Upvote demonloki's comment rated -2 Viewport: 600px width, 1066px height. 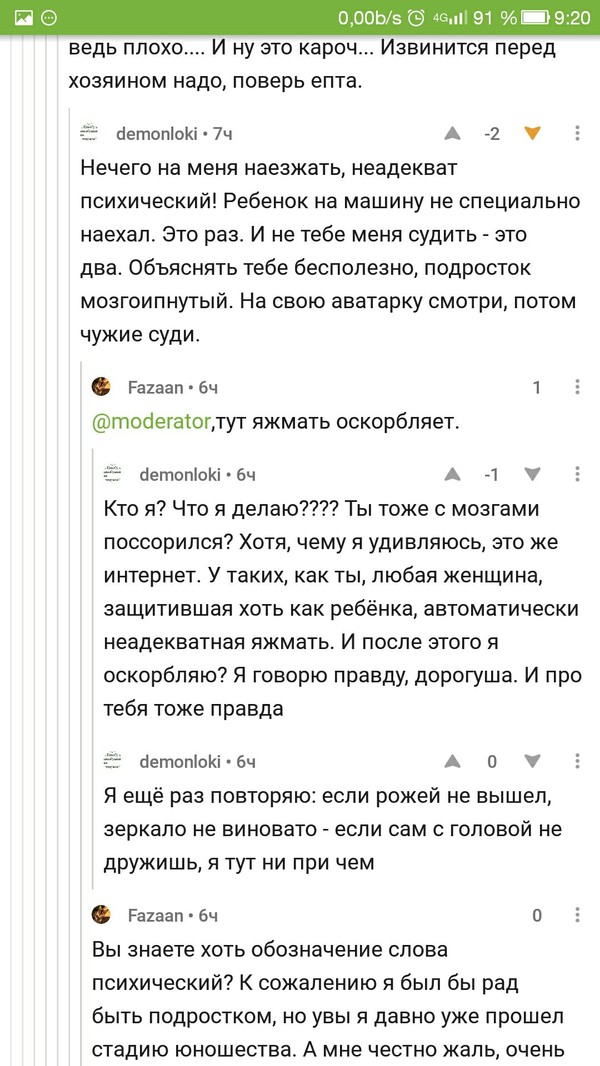tap(452, 133)
